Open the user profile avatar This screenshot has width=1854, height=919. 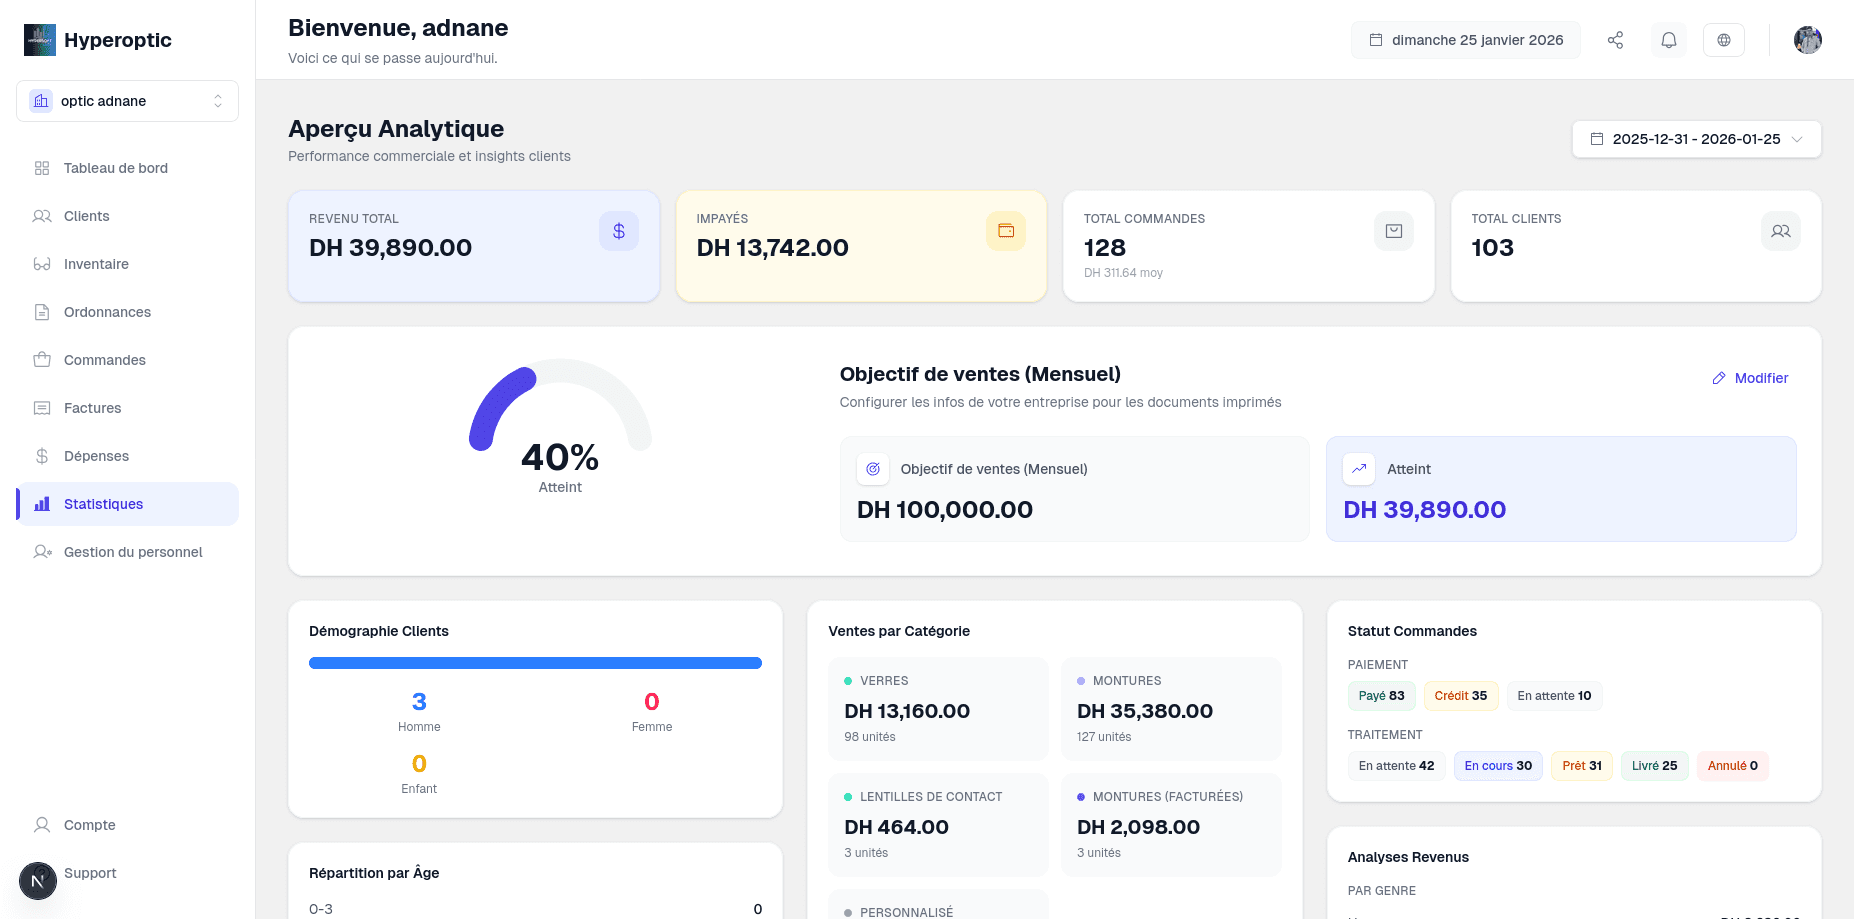click(x=1807, y=40)
